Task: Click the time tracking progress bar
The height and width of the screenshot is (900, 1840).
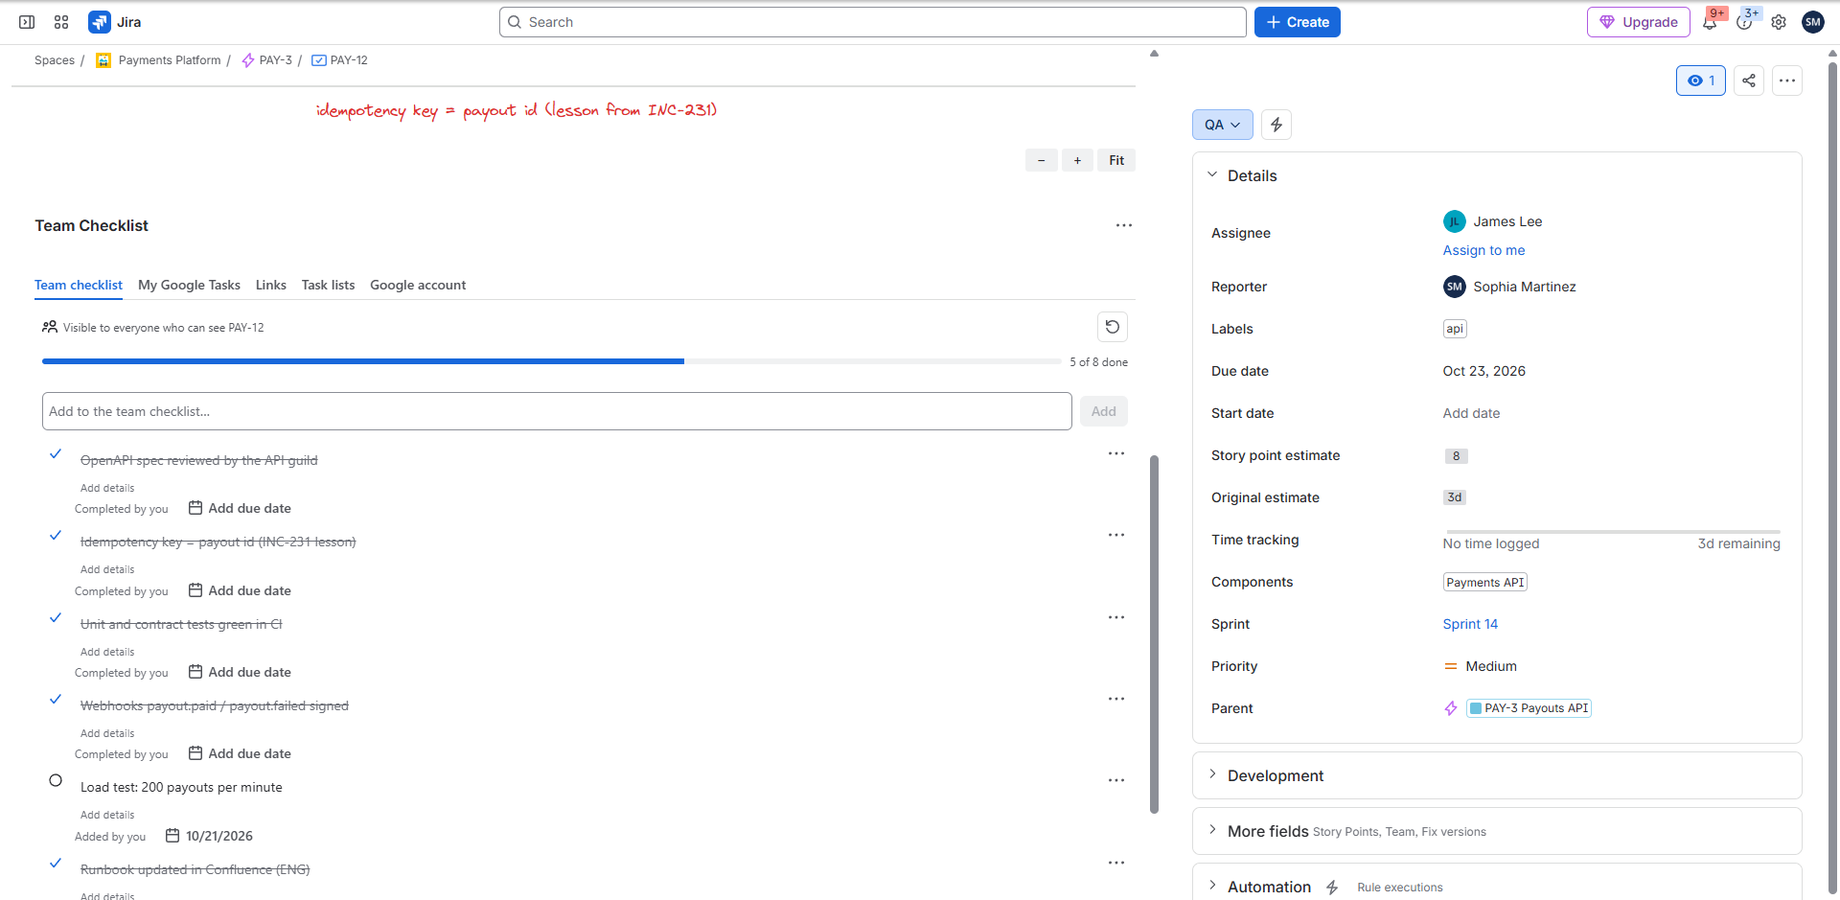Action: coord(1613,532)
